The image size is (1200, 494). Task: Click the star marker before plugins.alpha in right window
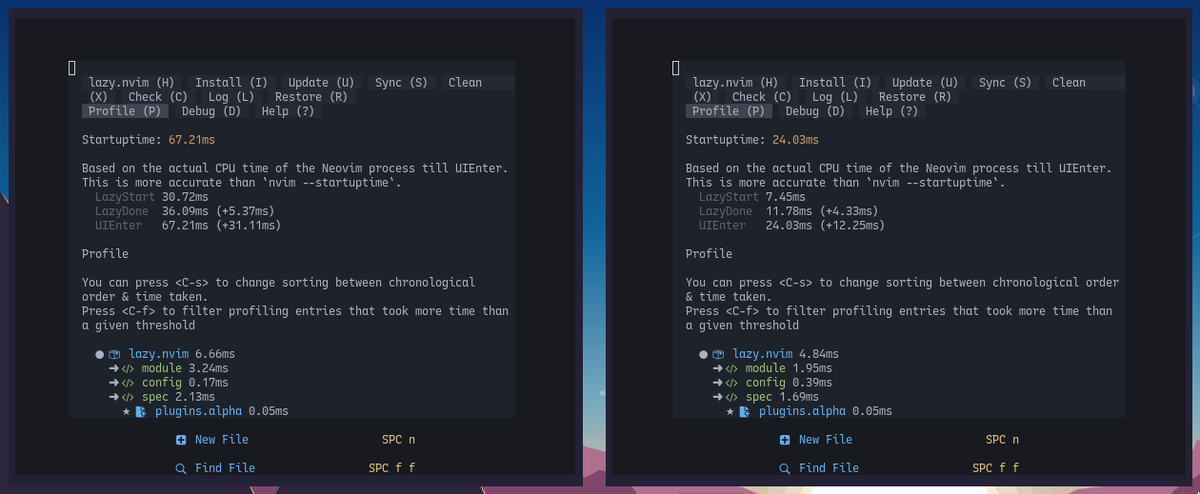[731, 411]
